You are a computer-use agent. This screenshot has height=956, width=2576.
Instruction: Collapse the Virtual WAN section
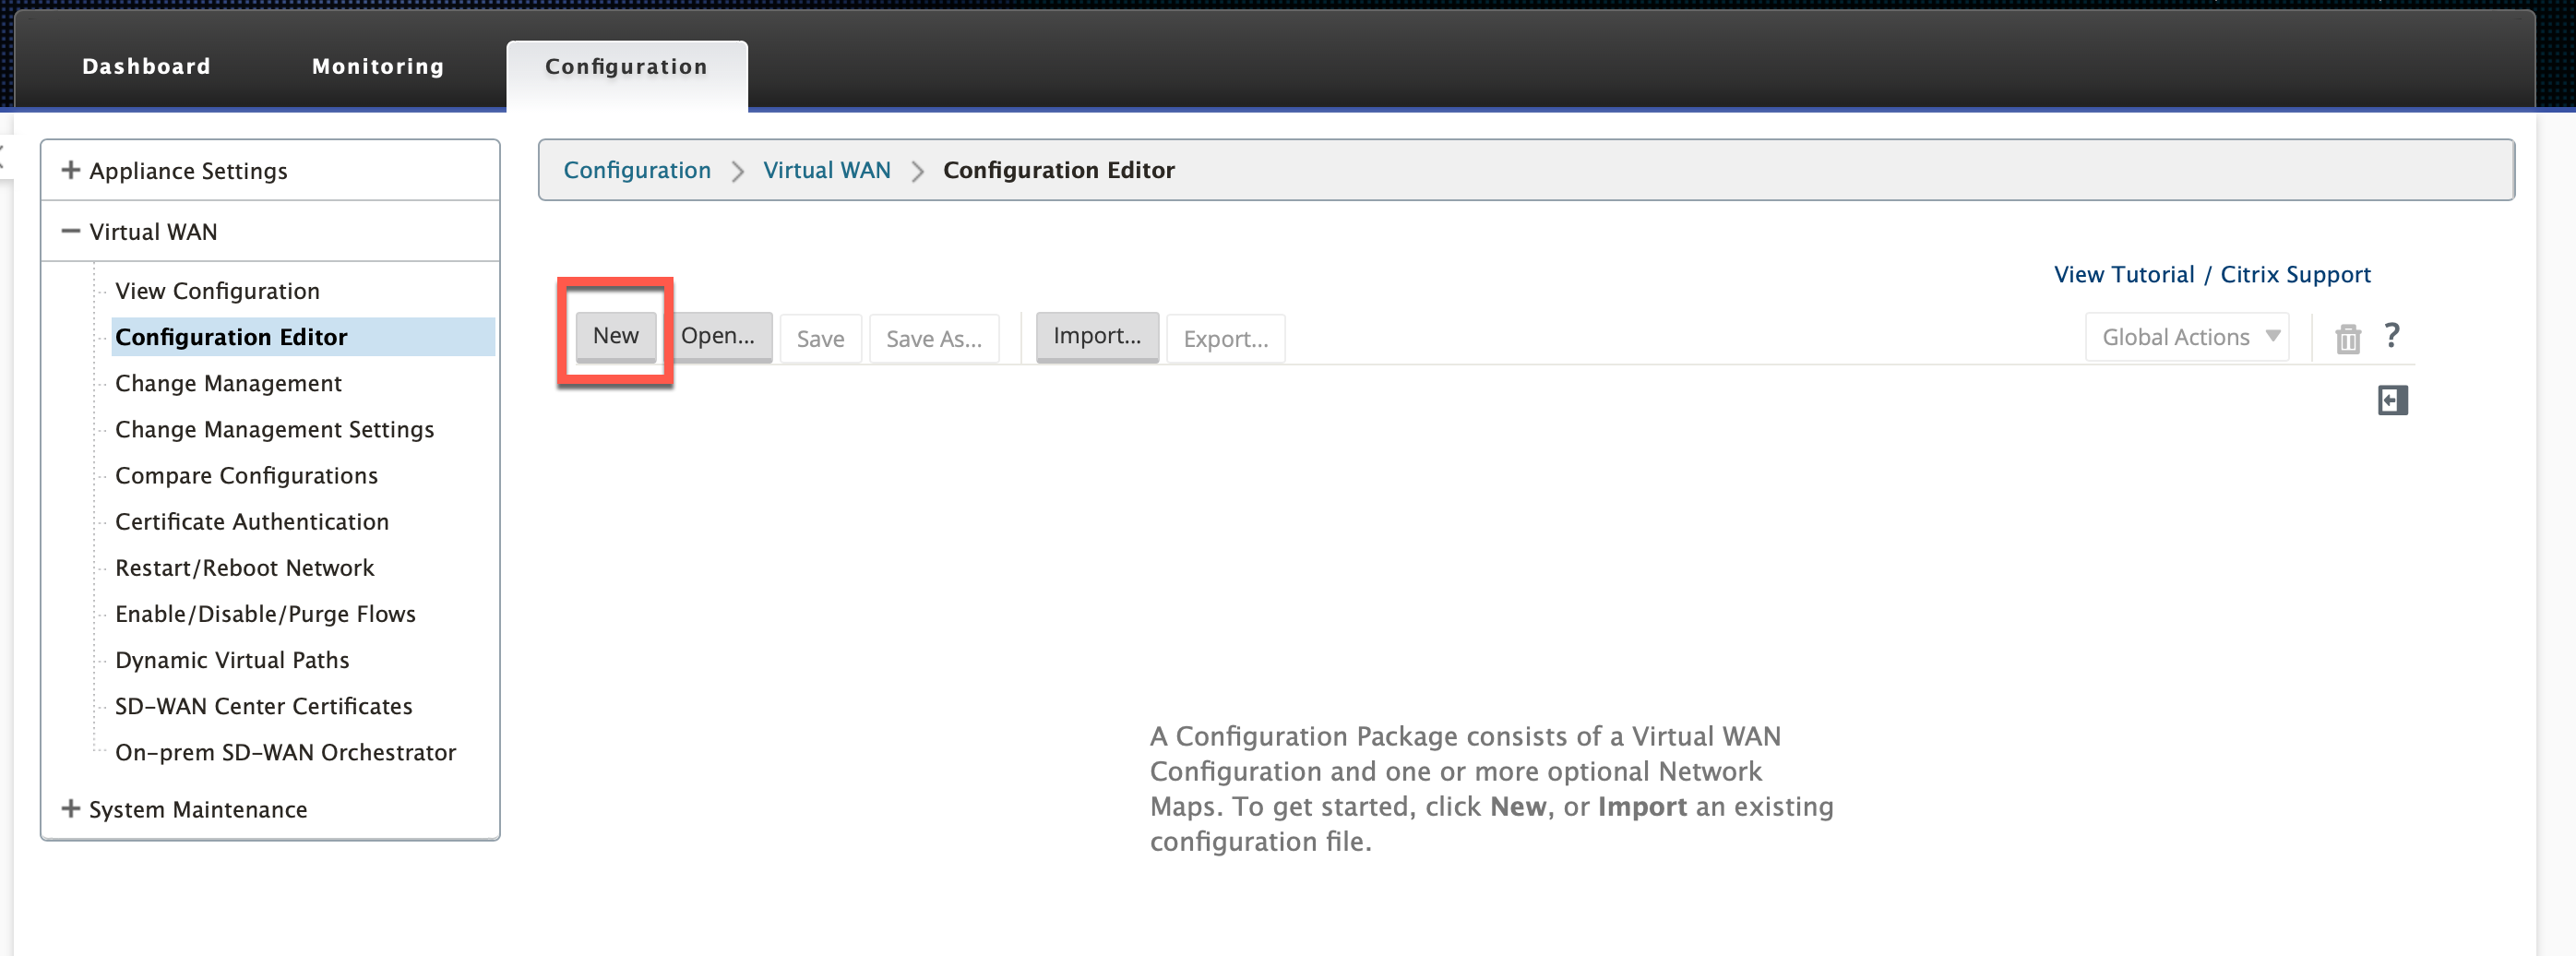(x=70, y=232)
